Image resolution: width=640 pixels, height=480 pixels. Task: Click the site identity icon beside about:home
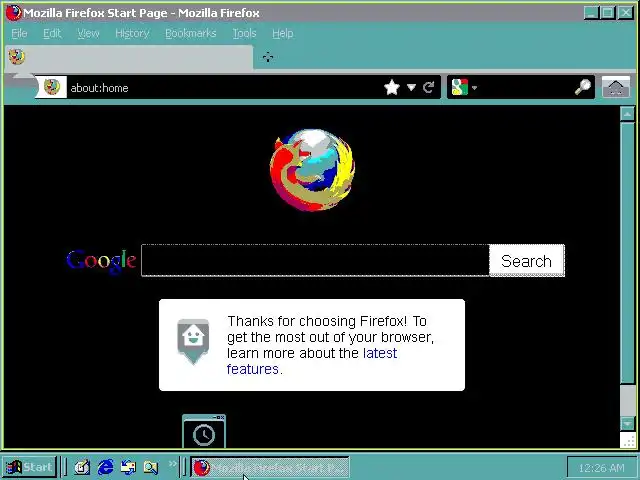(x=52, y=87)
